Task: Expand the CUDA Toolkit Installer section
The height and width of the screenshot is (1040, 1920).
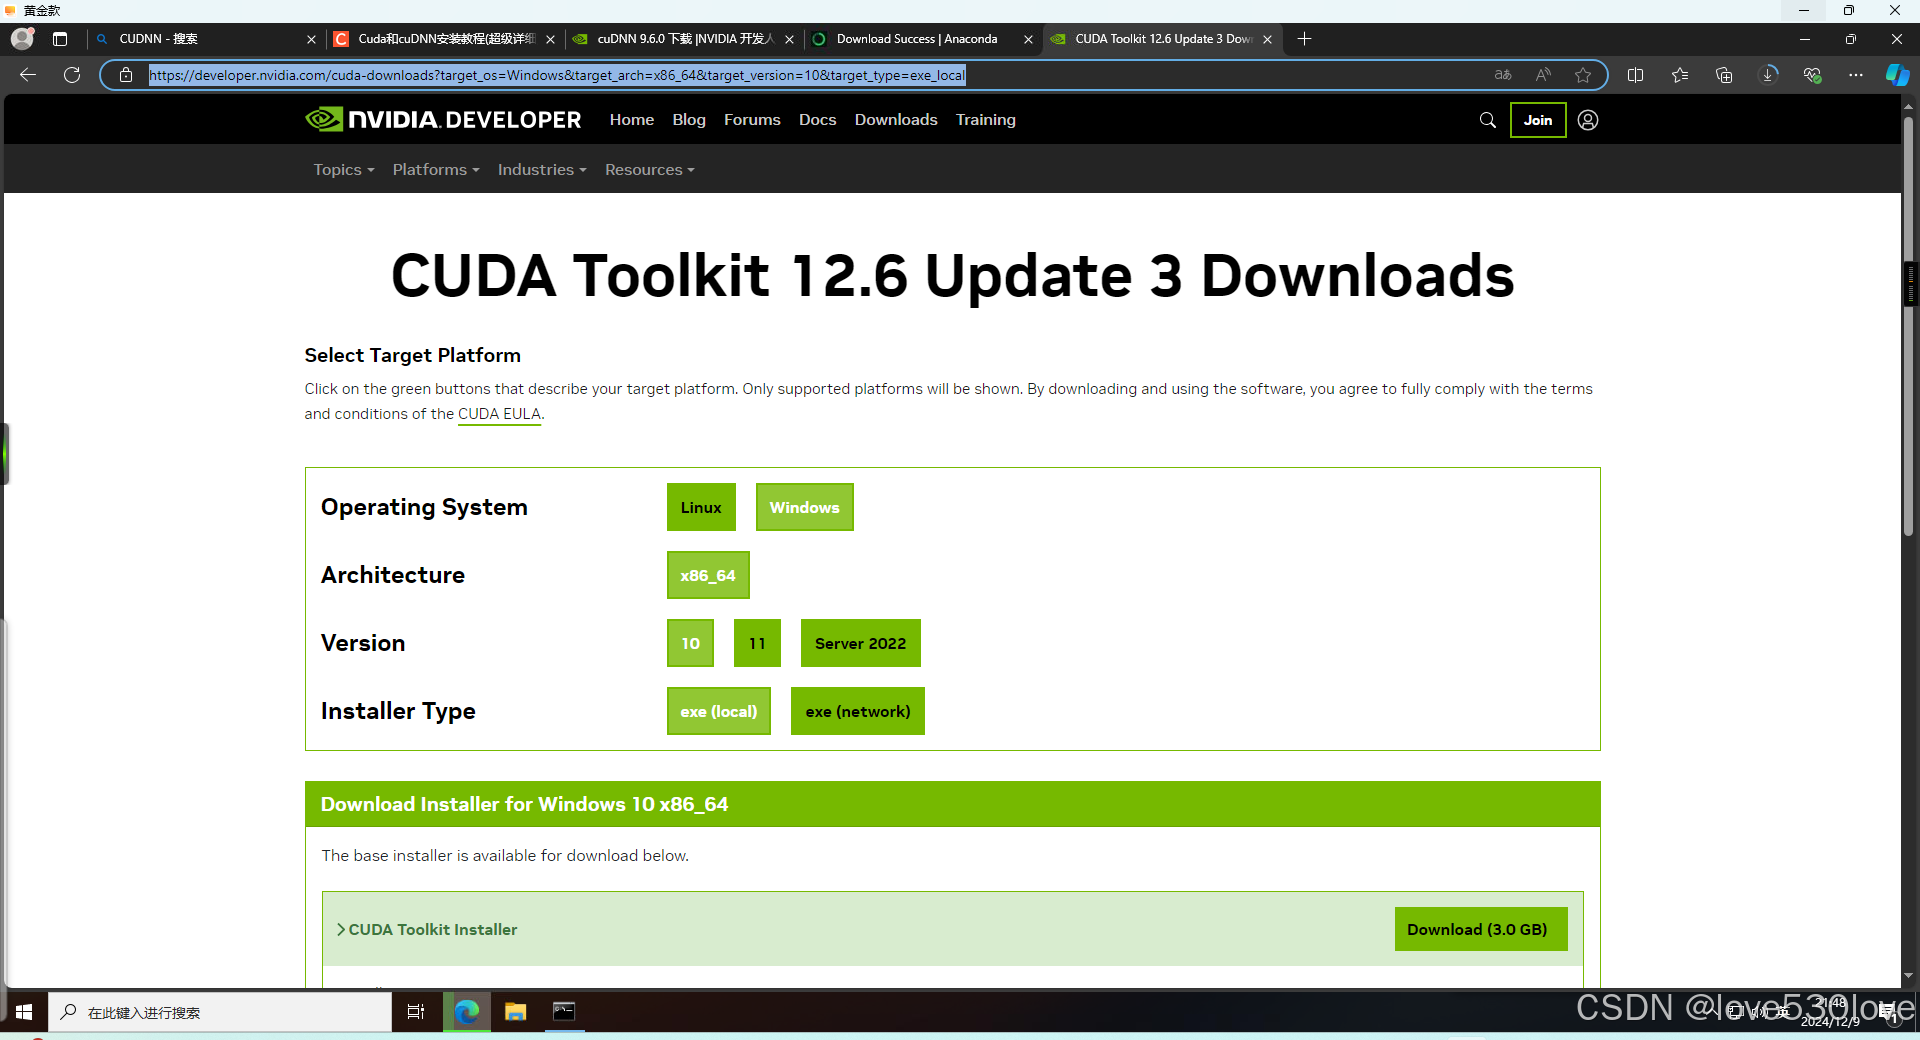Action: (x=427, y=929)
